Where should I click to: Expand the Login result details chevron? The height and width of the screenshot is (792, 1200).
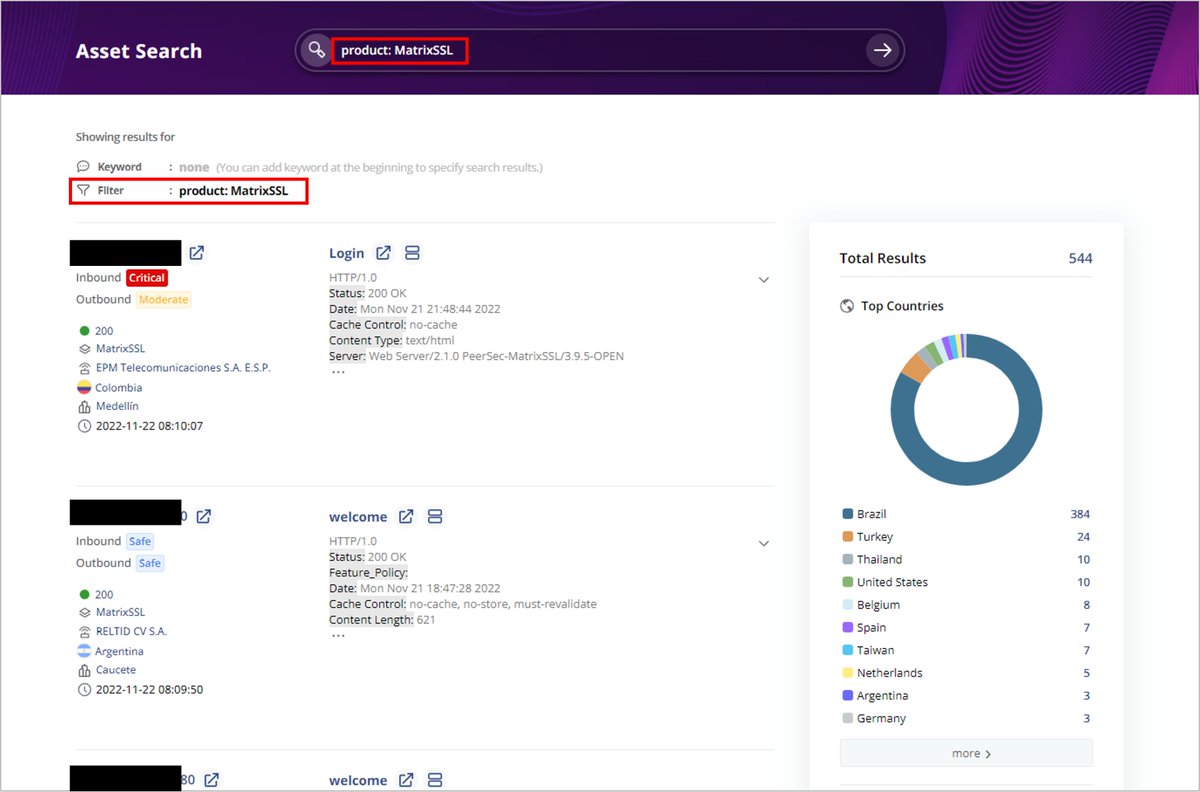pos(764,280)
